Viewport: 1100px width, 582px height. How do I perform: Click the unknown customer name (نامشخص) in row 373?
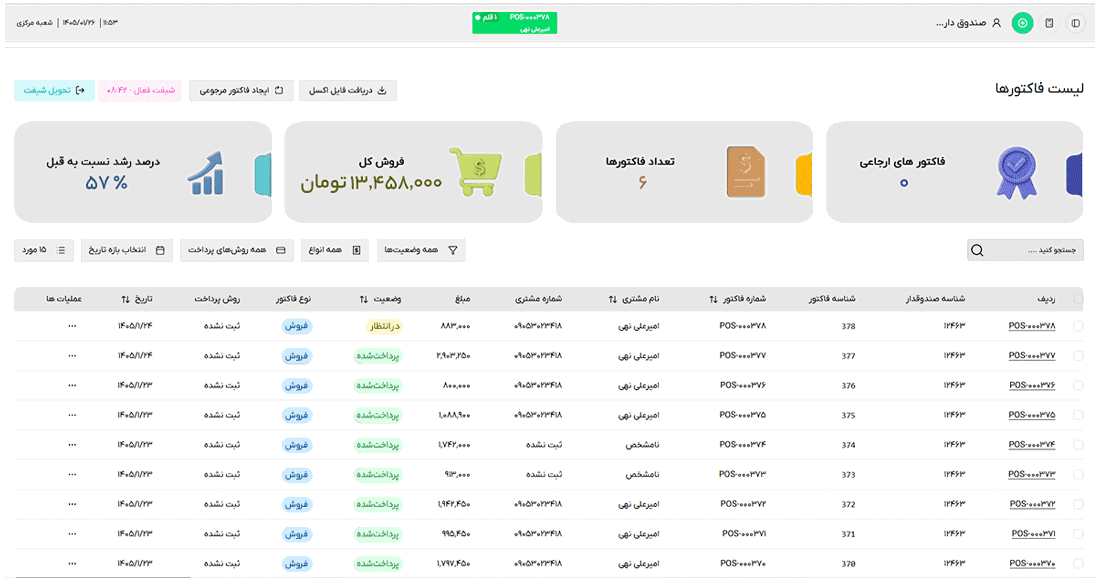click(642, 475)
